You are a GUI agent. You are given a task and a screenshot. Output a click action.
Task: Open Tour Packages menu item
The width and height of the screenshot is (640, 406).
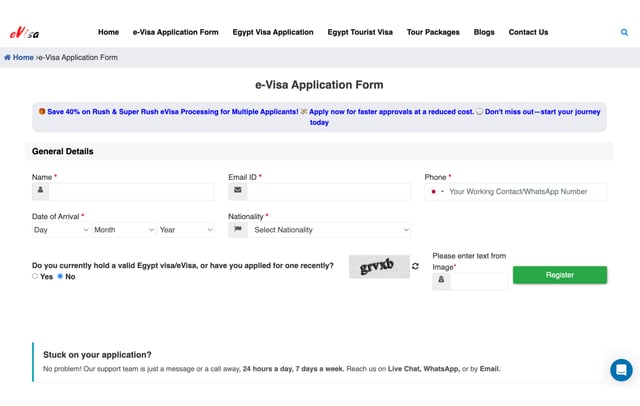pos(433,32)
